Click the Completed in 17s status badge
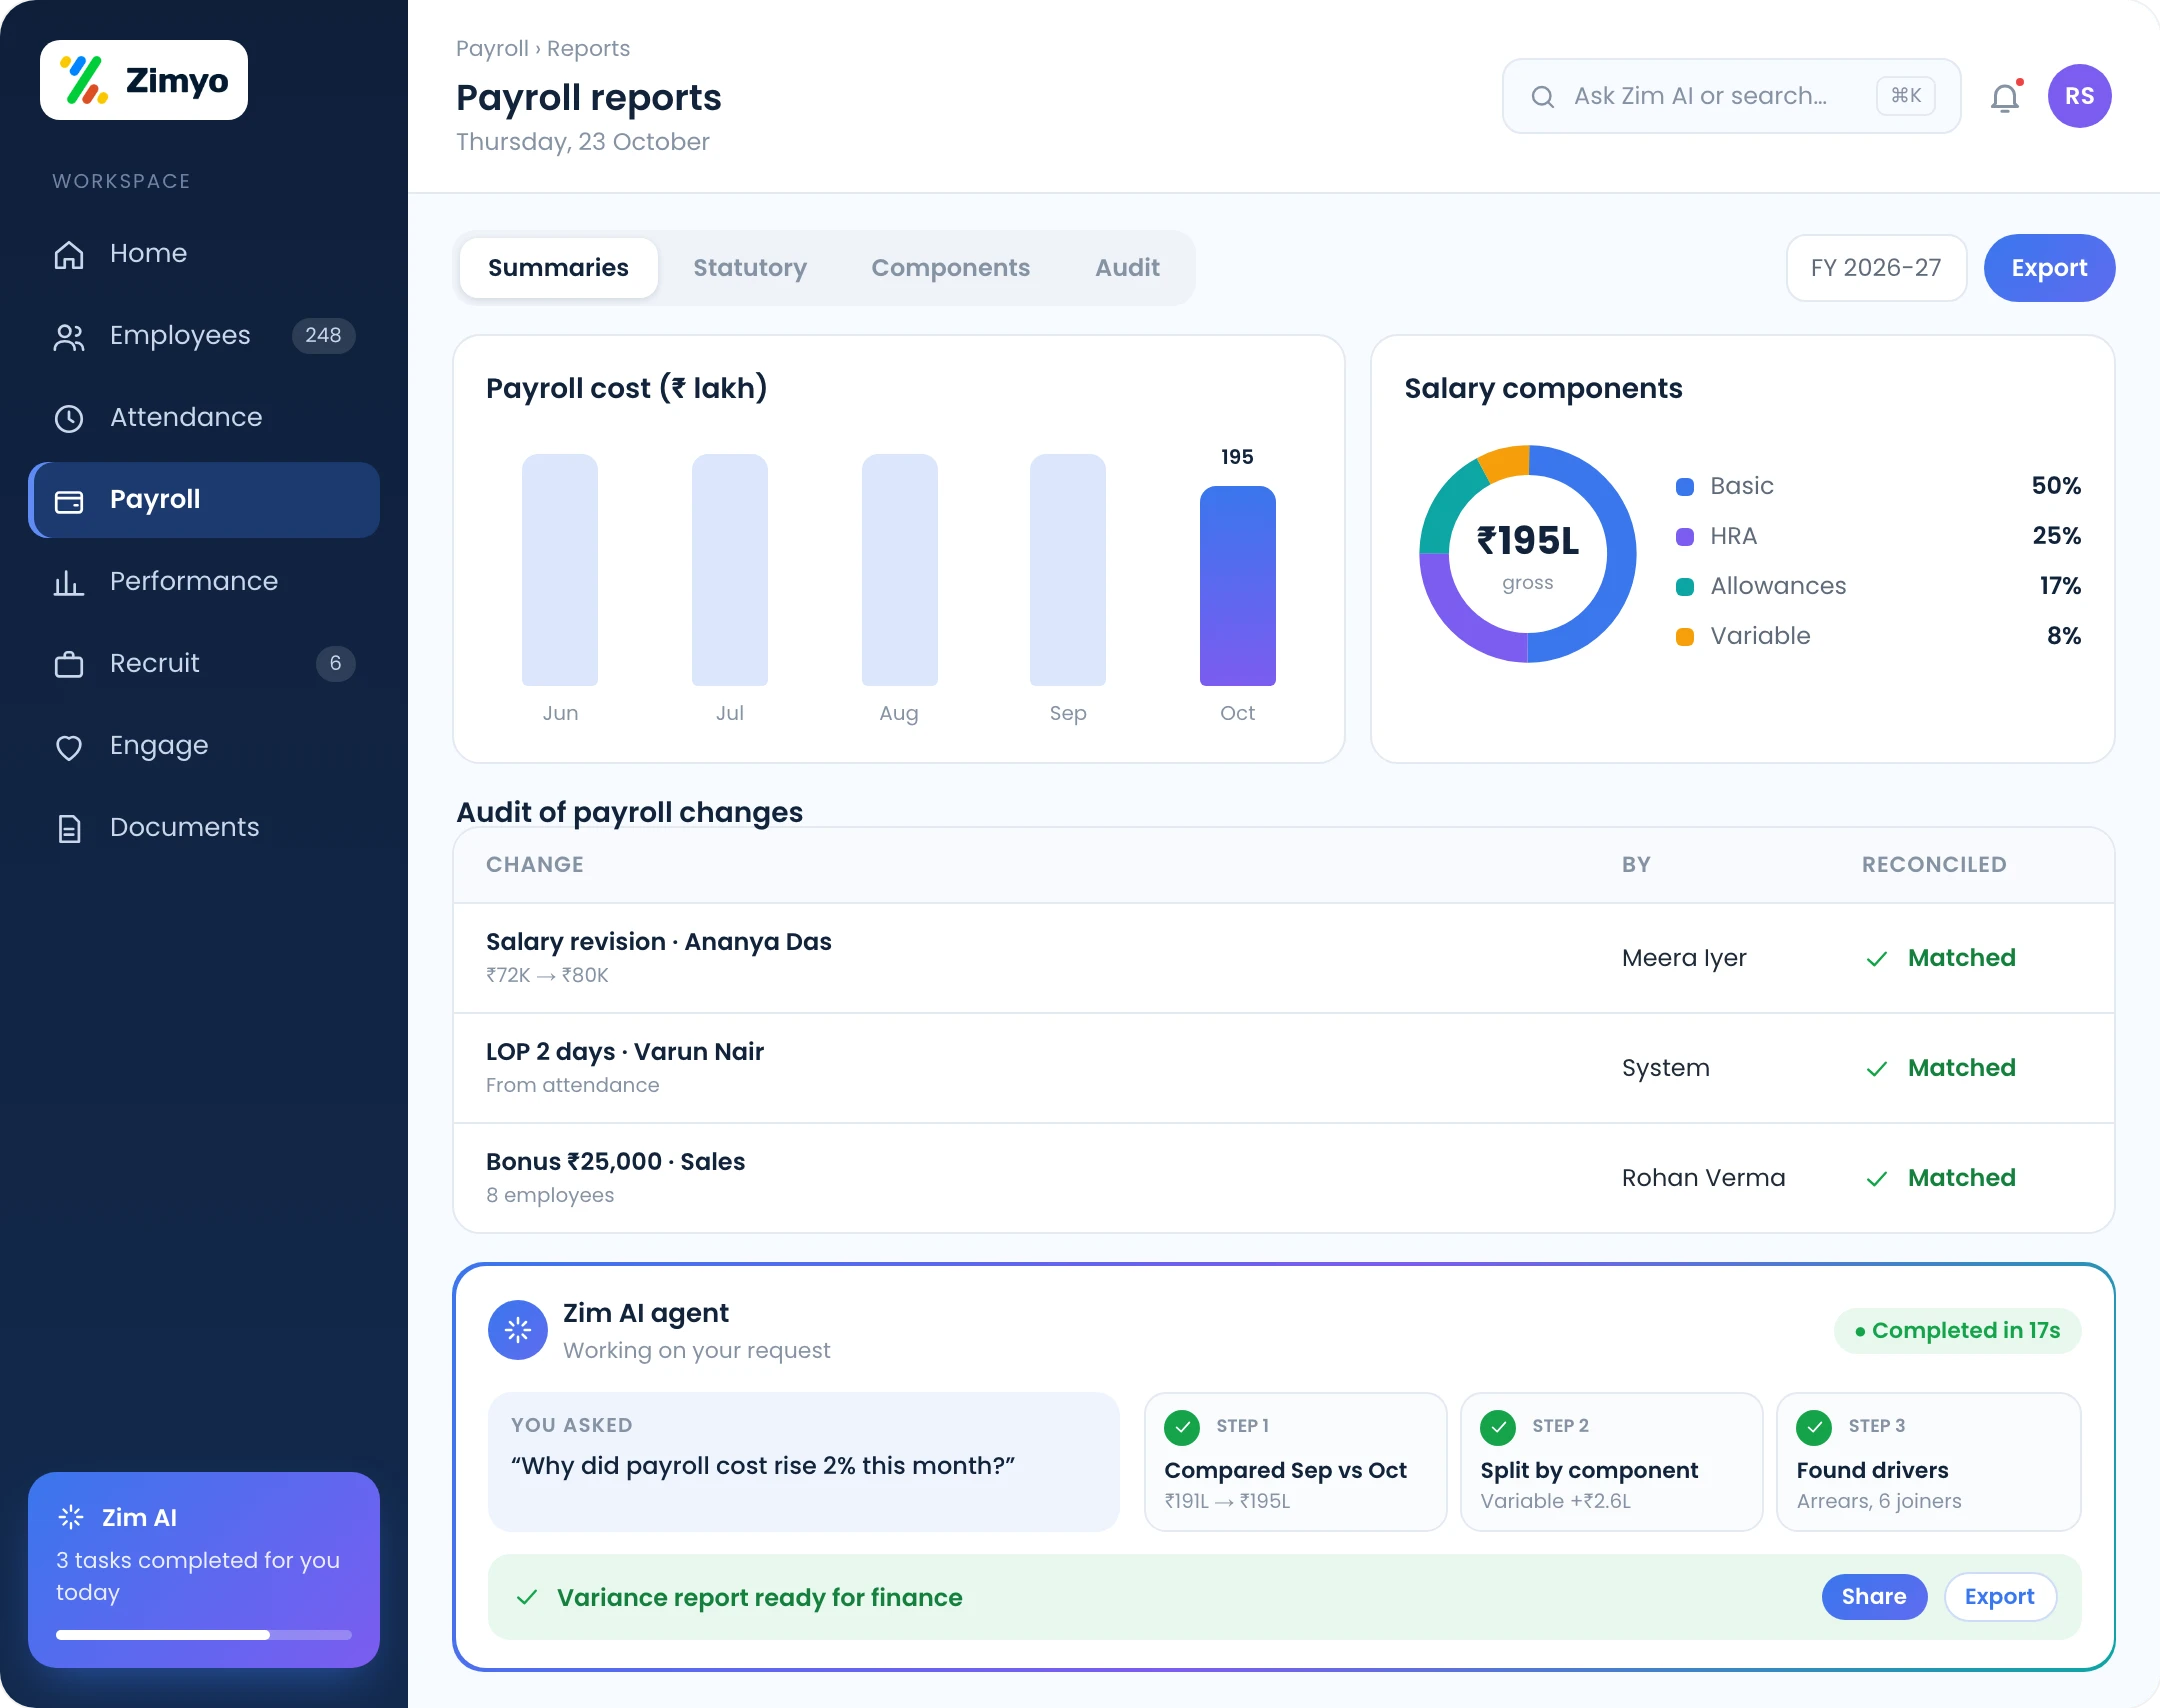The image size is (2160, 1708). [1958, 1331]
